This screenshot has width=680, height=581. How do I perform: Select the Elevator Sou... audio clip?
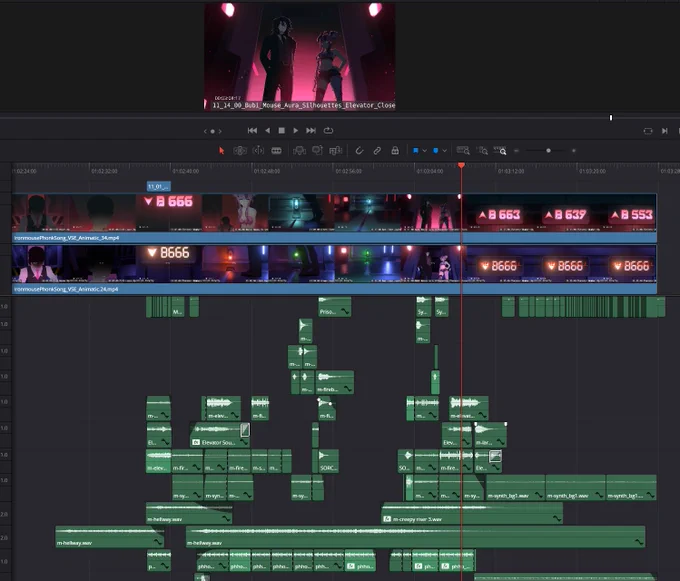click(x=220, y=435)
